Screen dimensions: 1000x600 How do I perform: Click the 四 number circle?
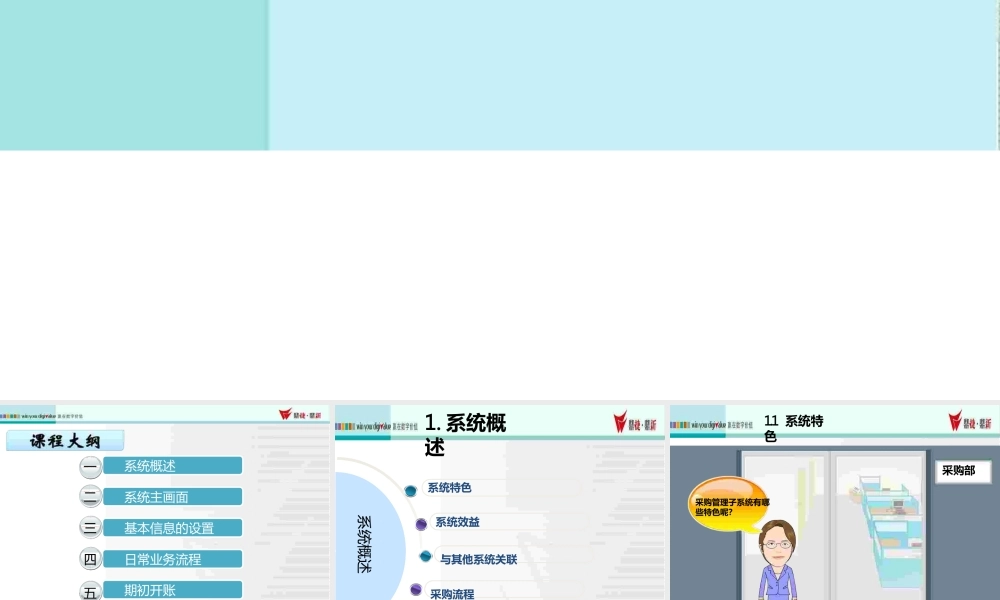coord(91,559)
